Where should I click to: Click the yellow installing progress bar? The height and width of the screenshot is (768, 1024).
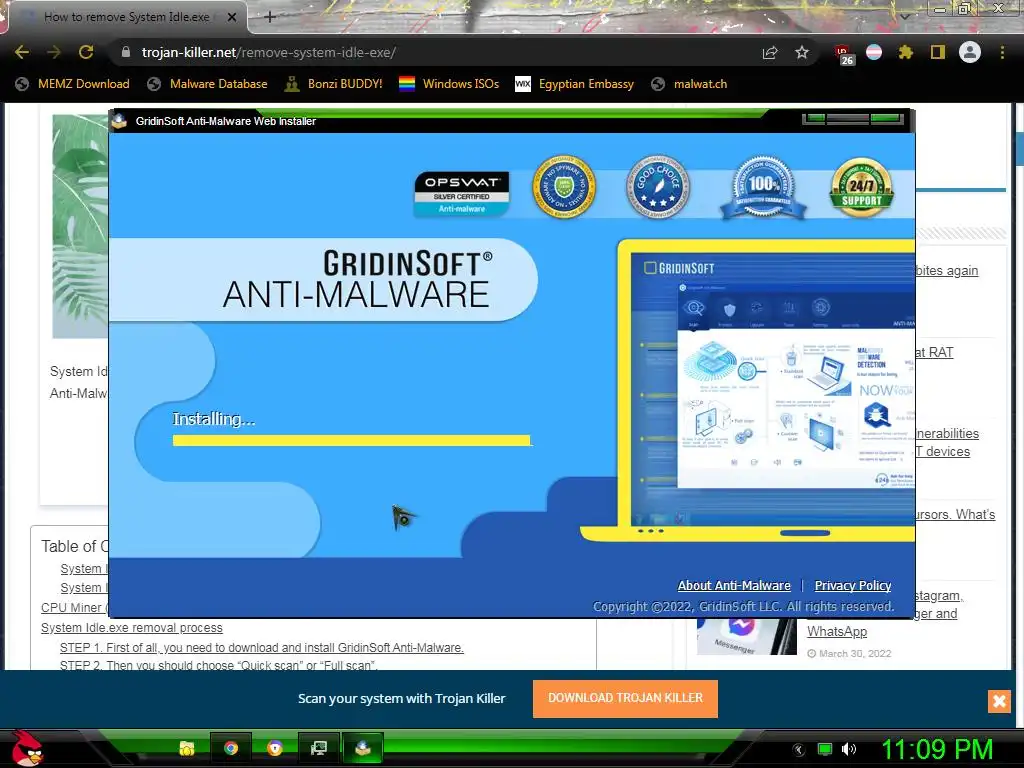pos(352,440)
